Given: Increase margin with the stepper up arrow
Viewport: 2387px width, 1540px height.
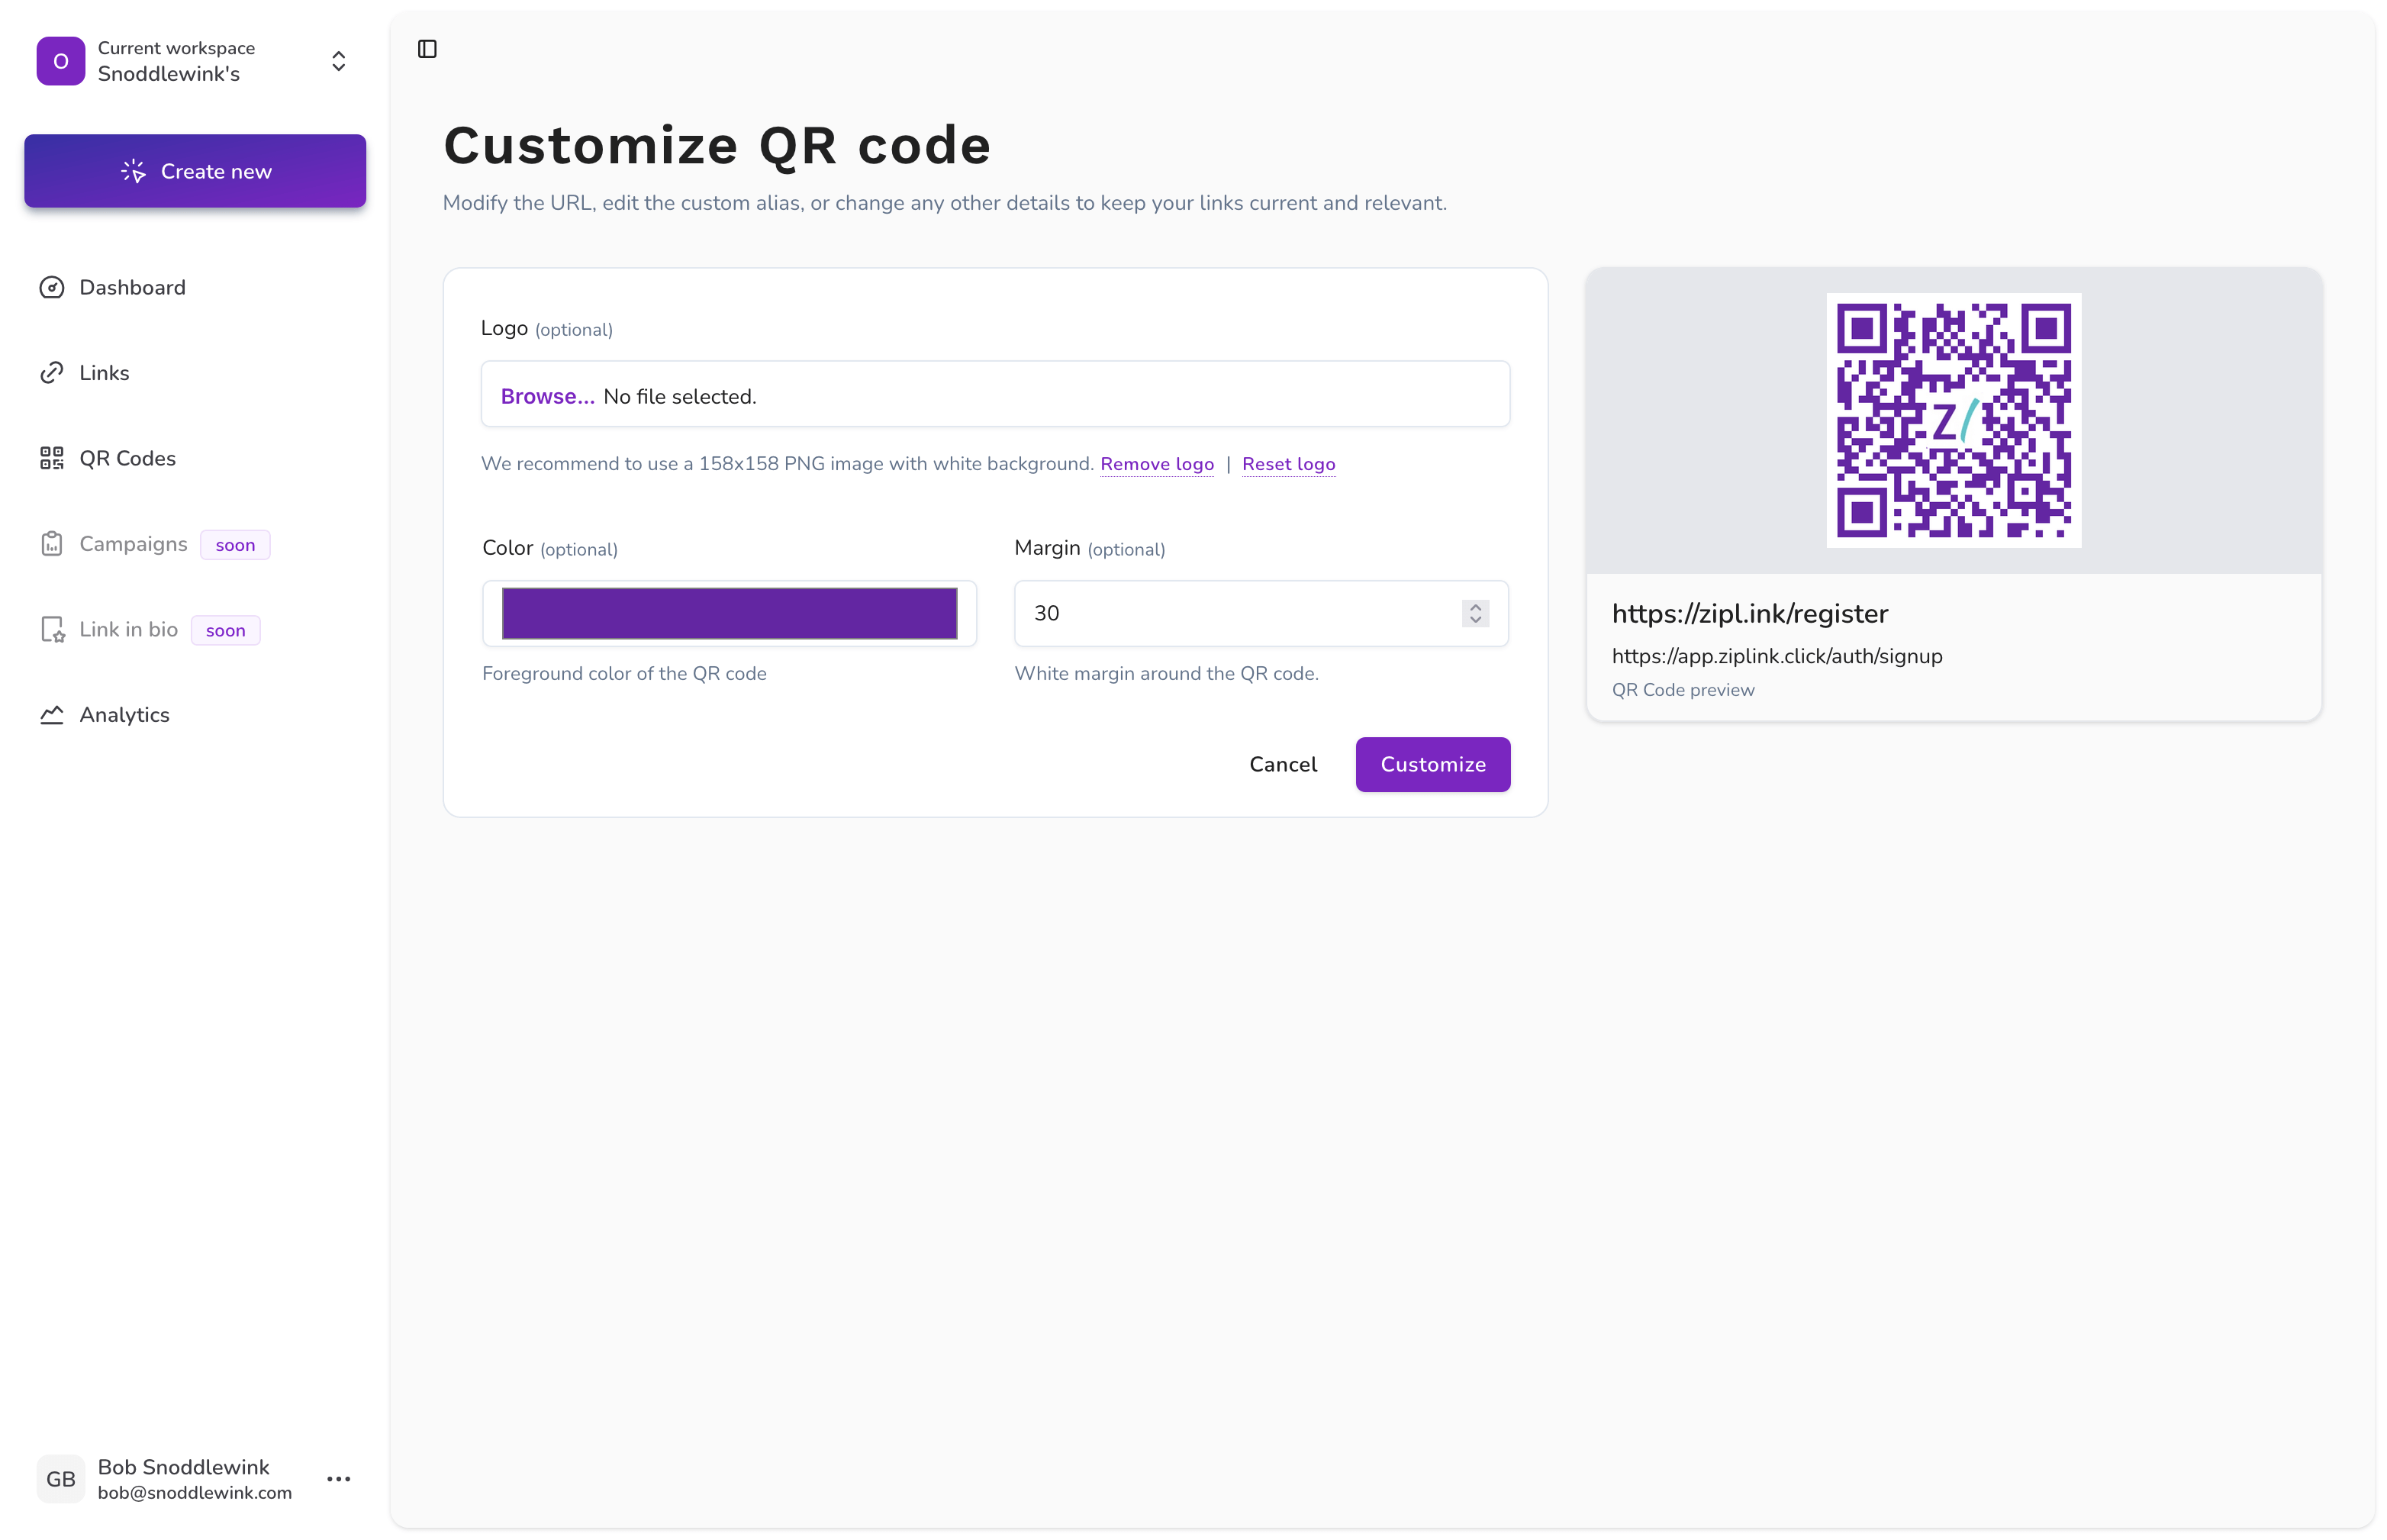Looking at the screenshot, I should (x=1475, y=607).
